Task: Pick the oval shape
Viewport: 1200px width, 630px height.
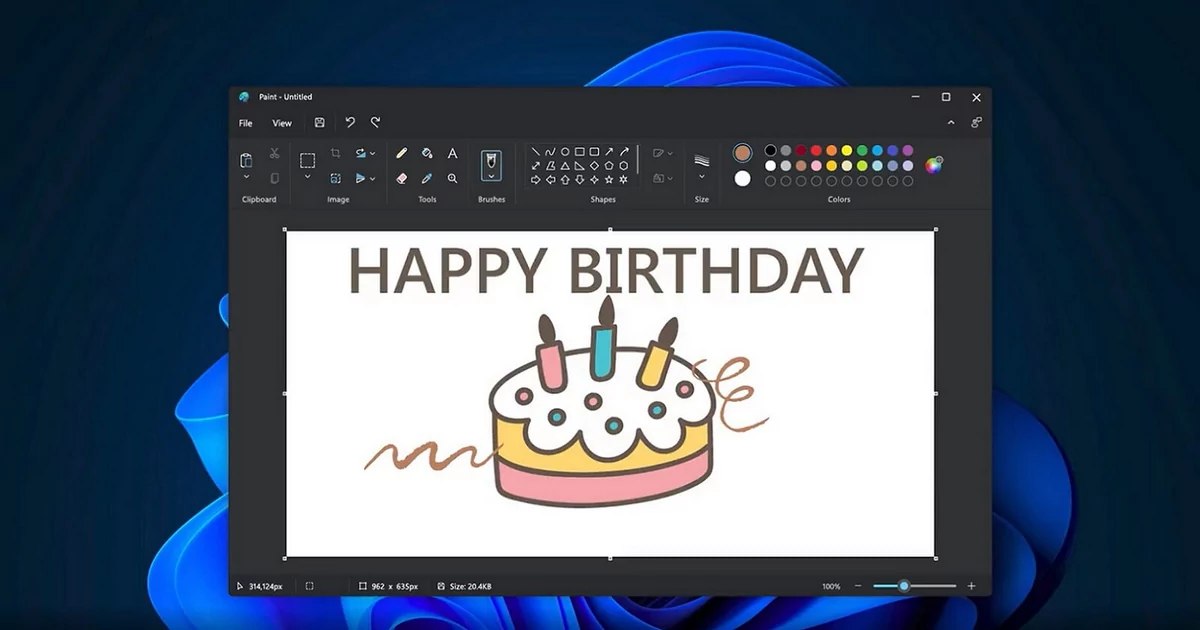Action: [566, 151]
